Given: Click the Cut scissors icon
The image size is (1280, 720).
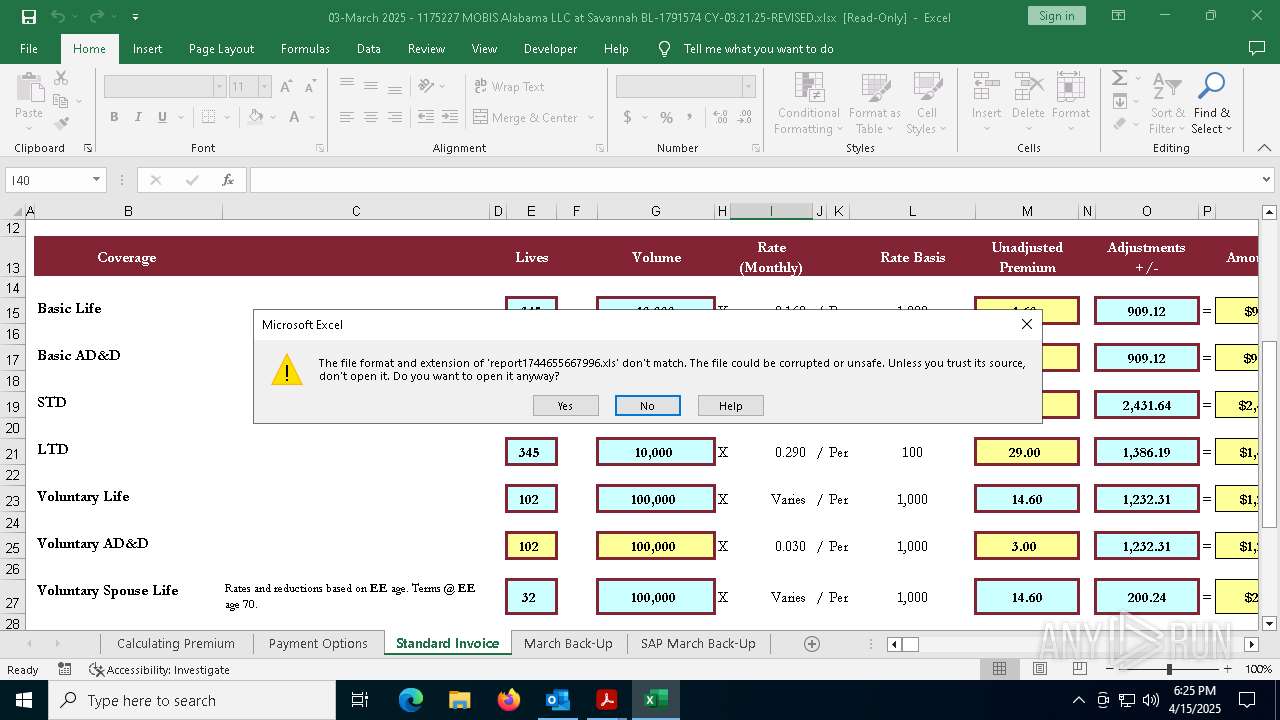Looking at the screenshot, I should pos(61,78).
